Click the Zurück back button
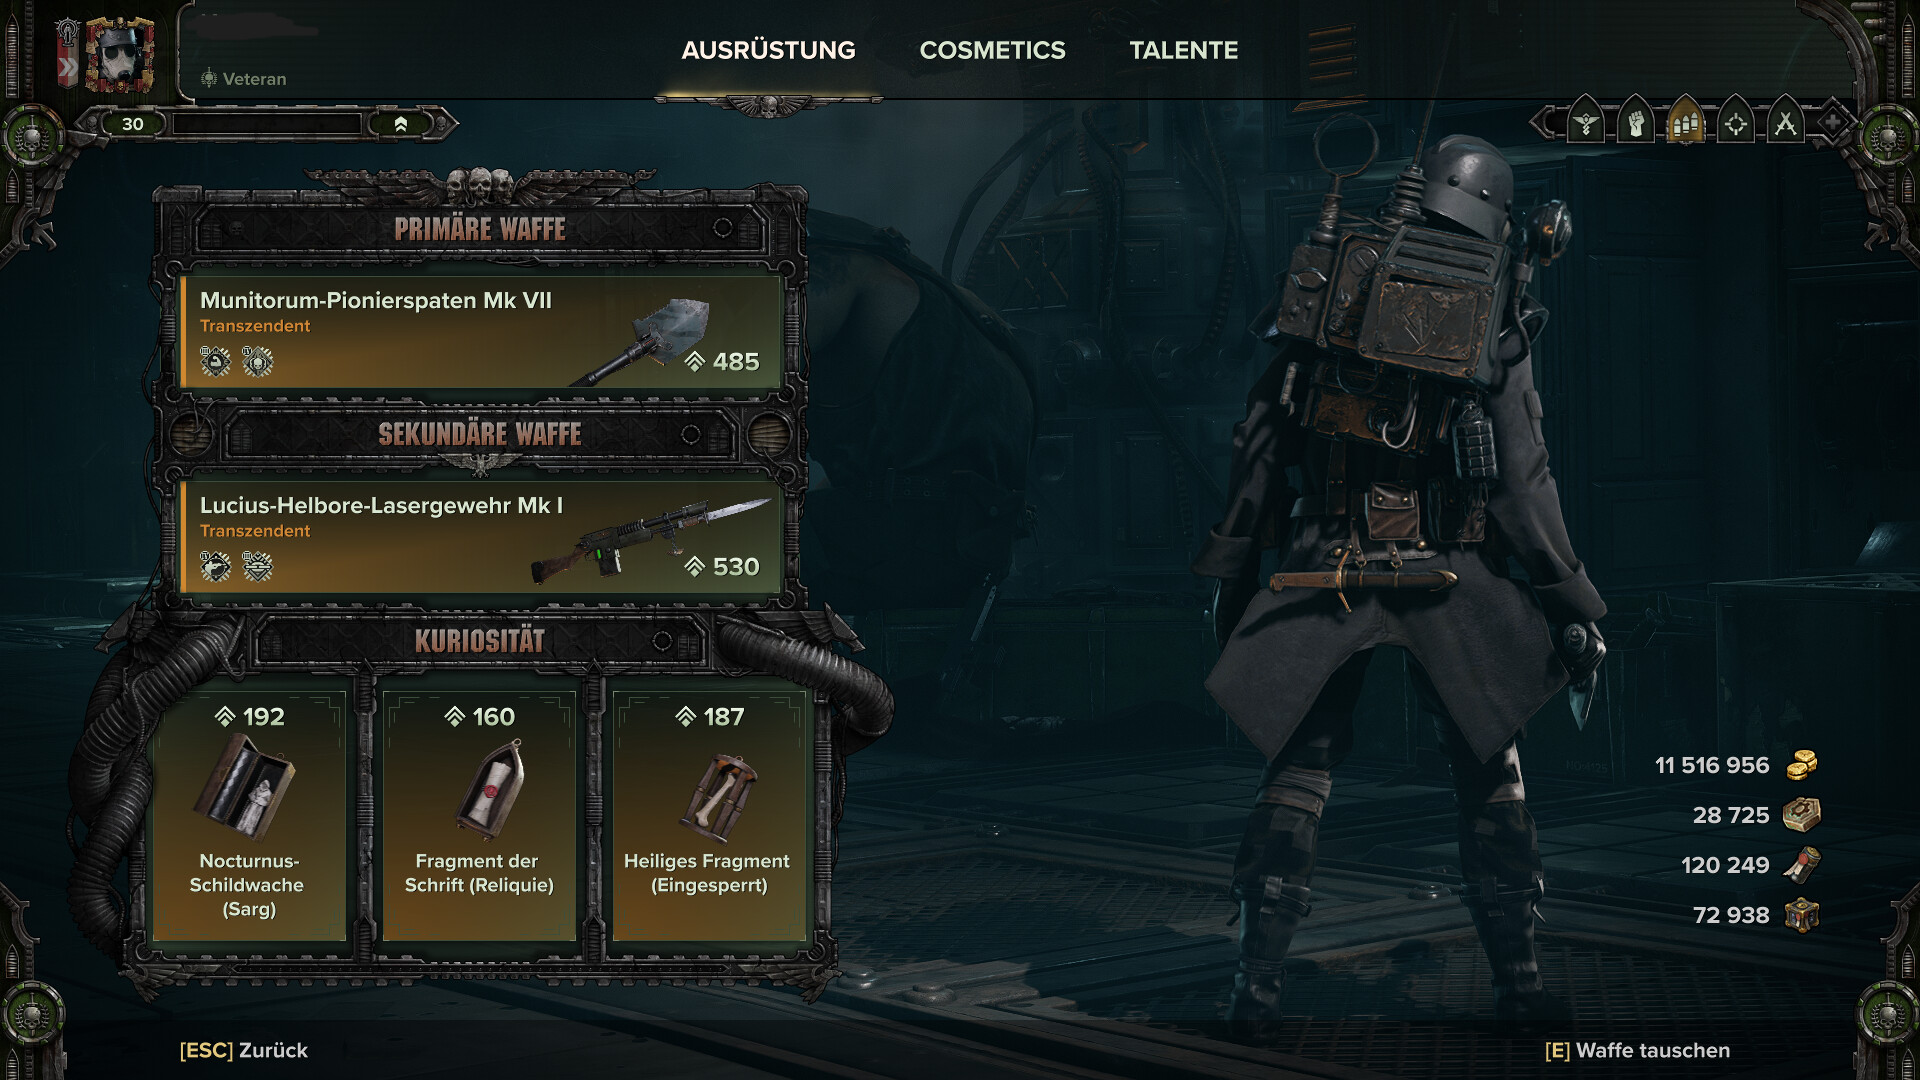 (244, 1050)
